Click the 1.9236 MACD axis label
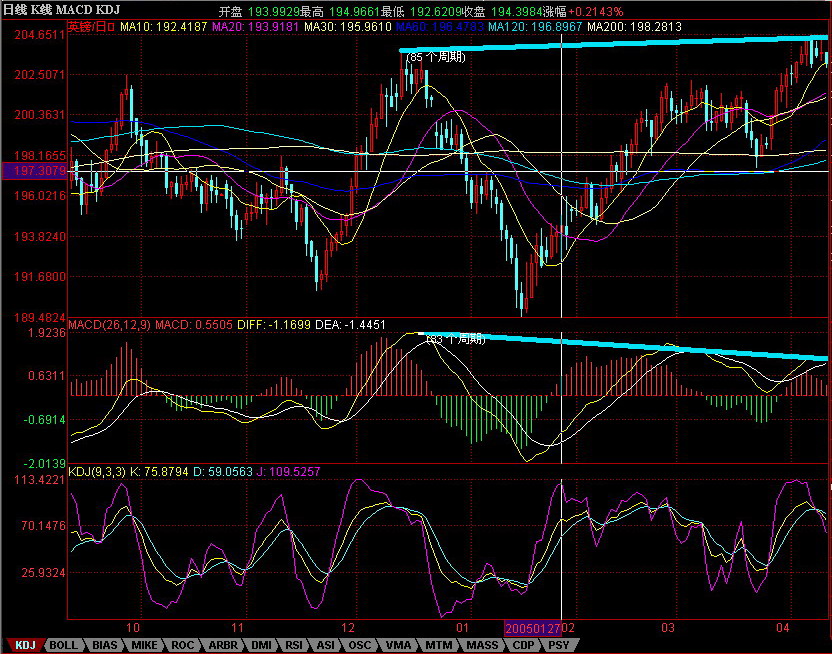 click(47, 333)
